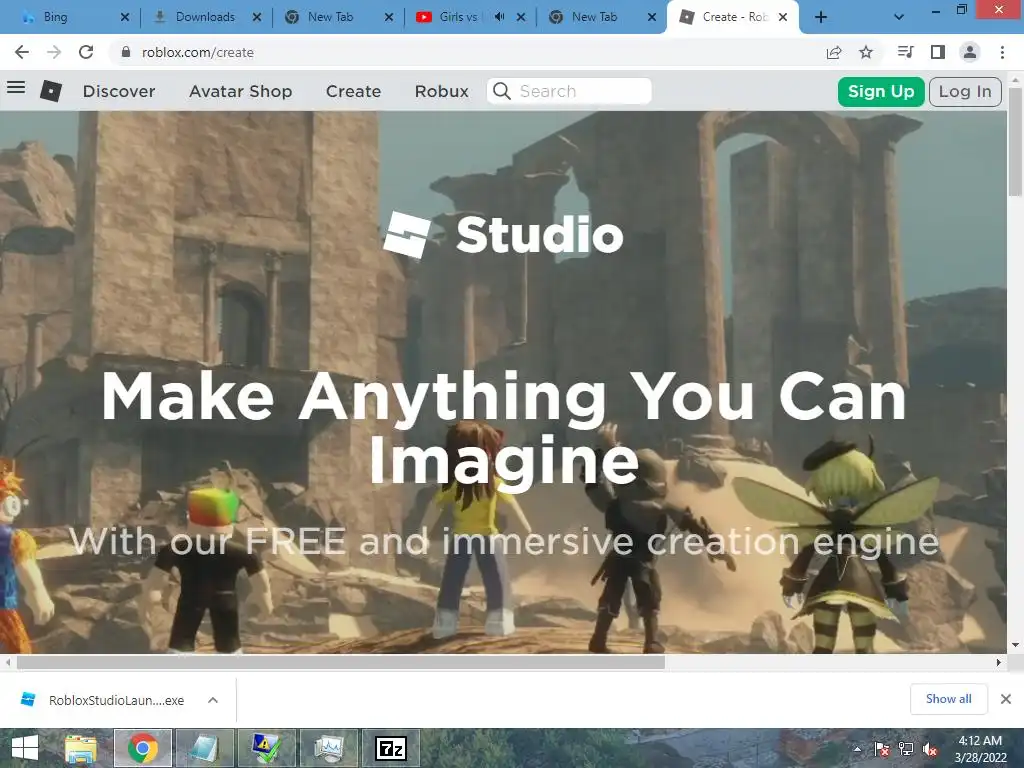The image size is (1024, 768).
Task: Click the horizontal scrollbar thumb
Action: point(341,662)
